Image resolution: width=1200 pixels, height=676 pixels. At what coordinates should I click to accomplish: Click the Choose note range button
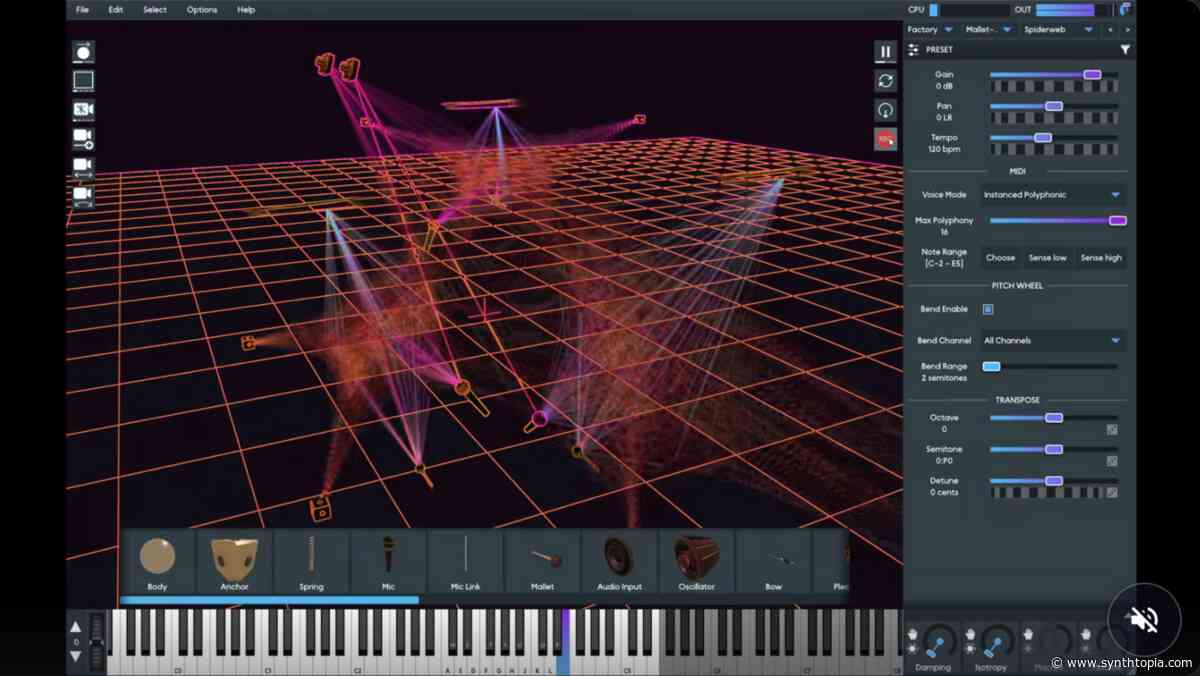coord(1000,257)
